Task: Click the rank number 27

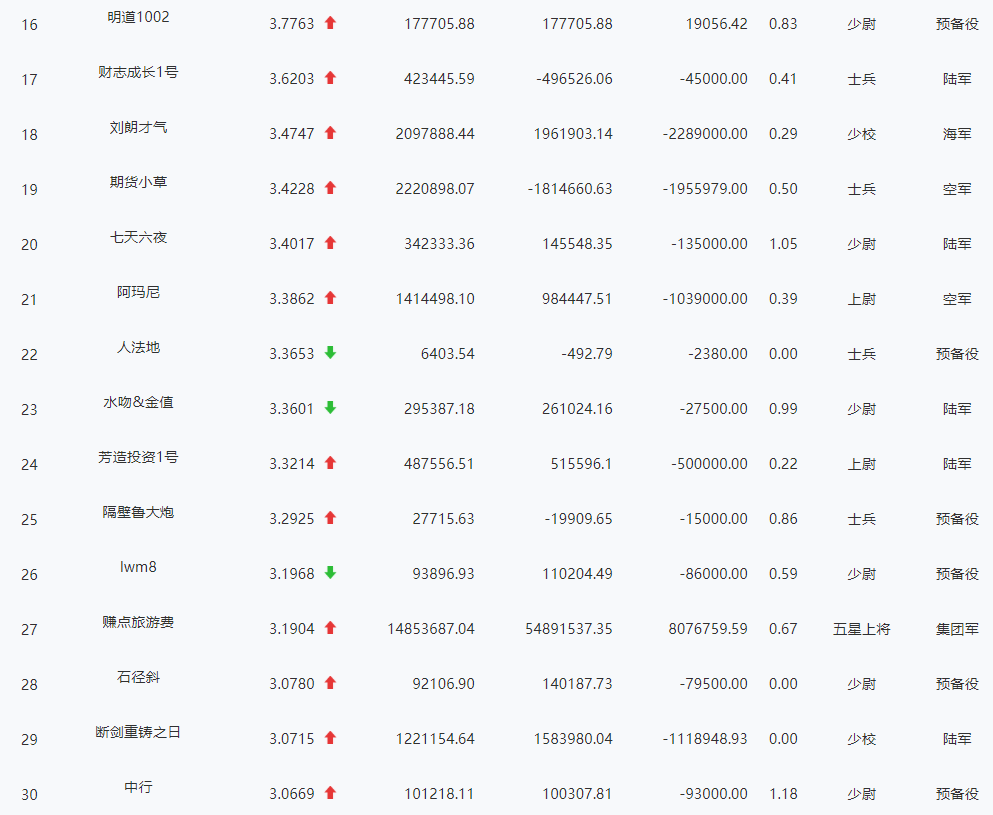Action: coord(29,630)
